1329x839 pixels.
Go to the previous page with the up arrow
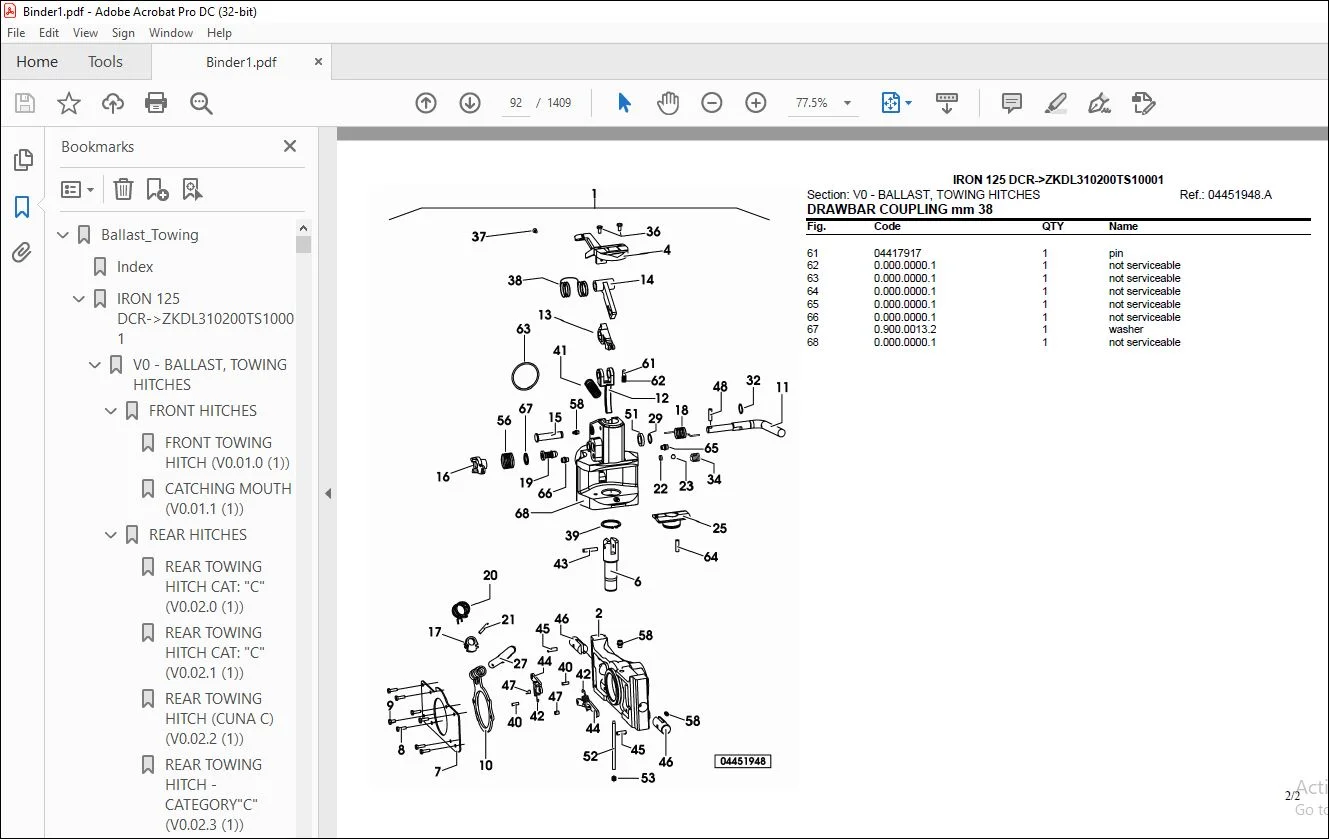(426, 103)
